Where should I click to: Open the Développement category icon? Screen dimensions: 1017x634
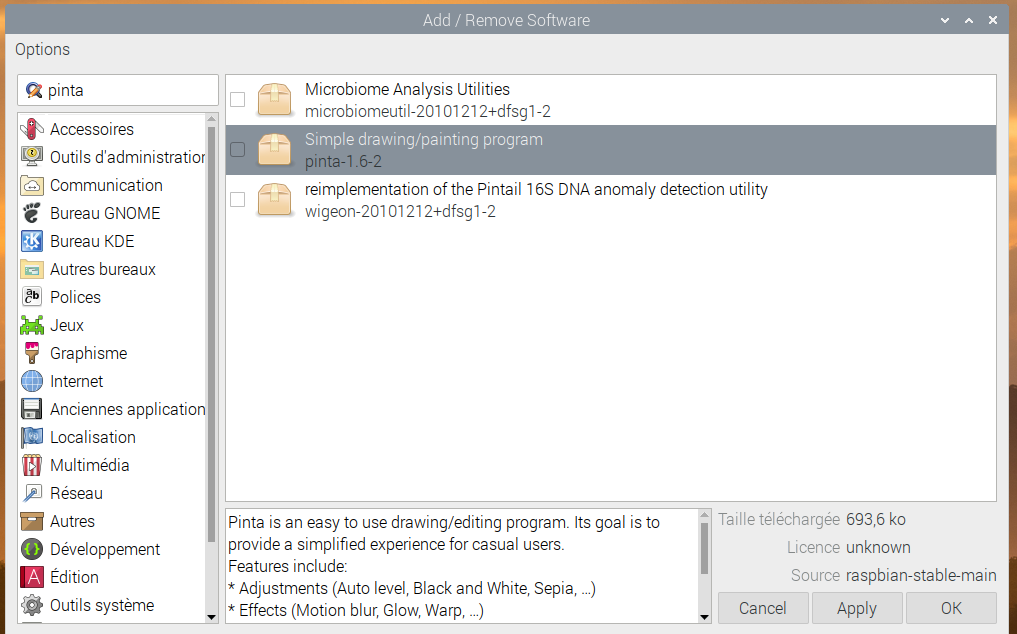(x=32, y=549)
